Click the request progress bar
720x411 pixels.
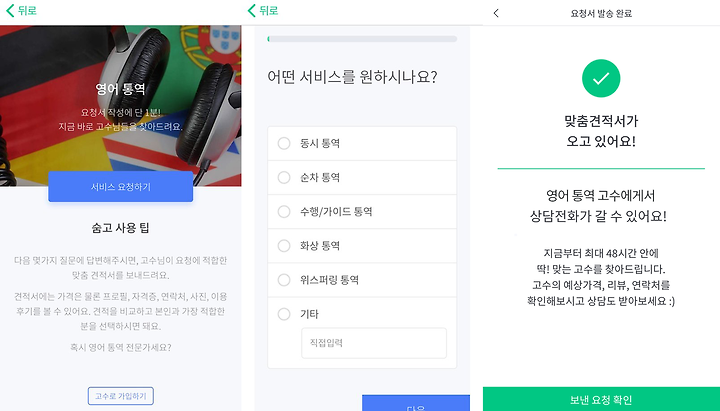click(362, 39)
